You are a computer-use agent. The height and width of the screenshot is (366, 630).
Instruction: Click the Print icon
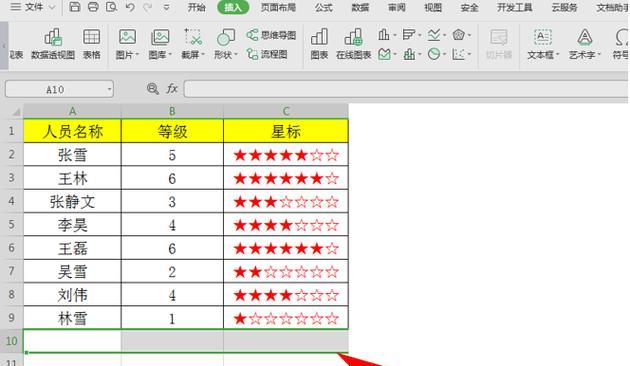point(93,7)
